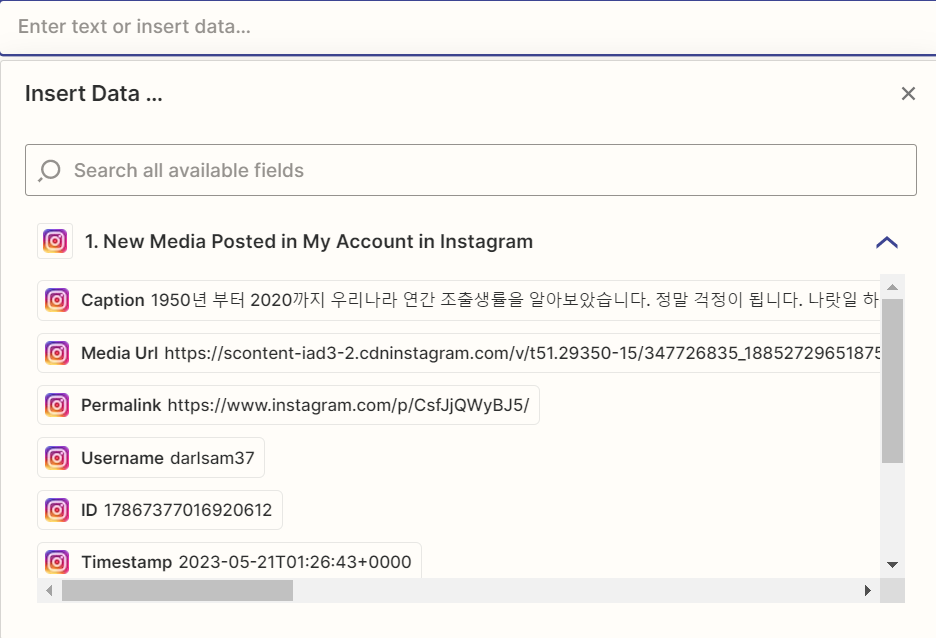Image resolution: width=936 pixels, height=638 pixels.
Task: Click the Enter text or insert data field
Action: (468, 27)
